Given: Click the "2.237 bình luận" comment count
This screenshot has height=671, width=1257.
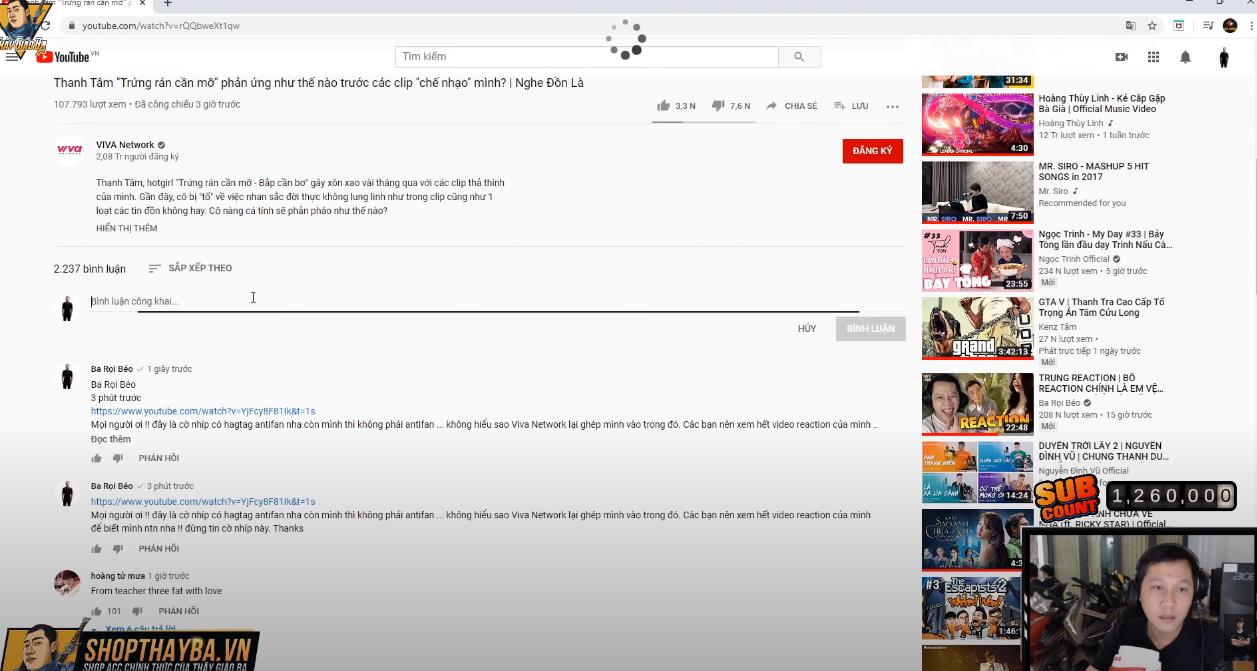Looking at the screenshot, I should pyautogui.click(x=90, y=269).
